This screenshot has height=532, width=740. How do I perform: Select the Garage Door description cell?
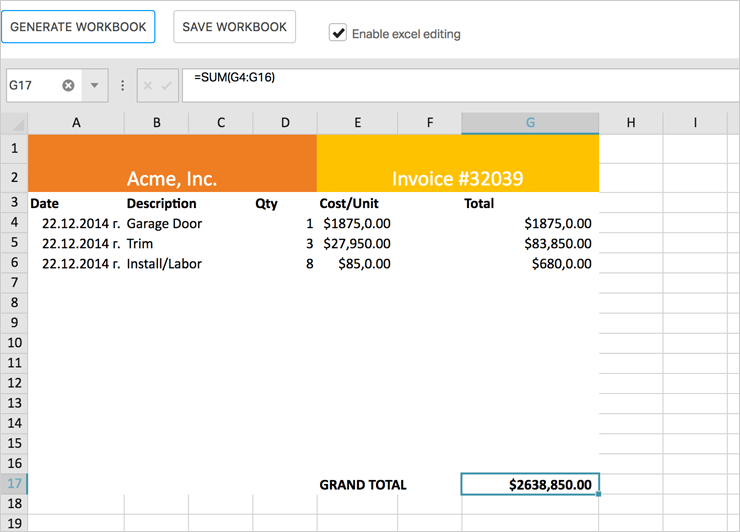164,223
